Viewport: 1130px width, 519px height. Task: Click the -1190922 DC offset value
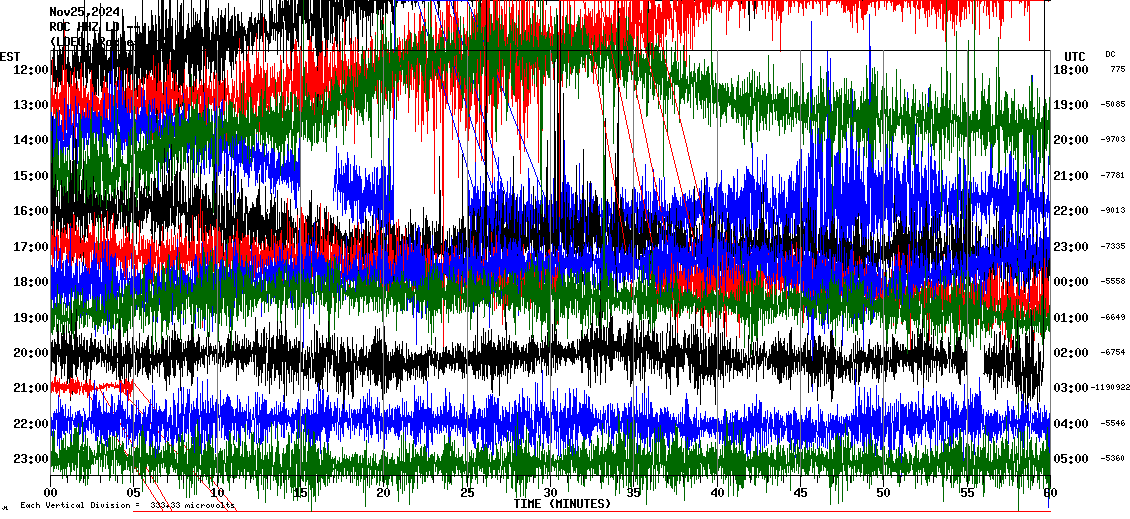tap(1111, 388)
